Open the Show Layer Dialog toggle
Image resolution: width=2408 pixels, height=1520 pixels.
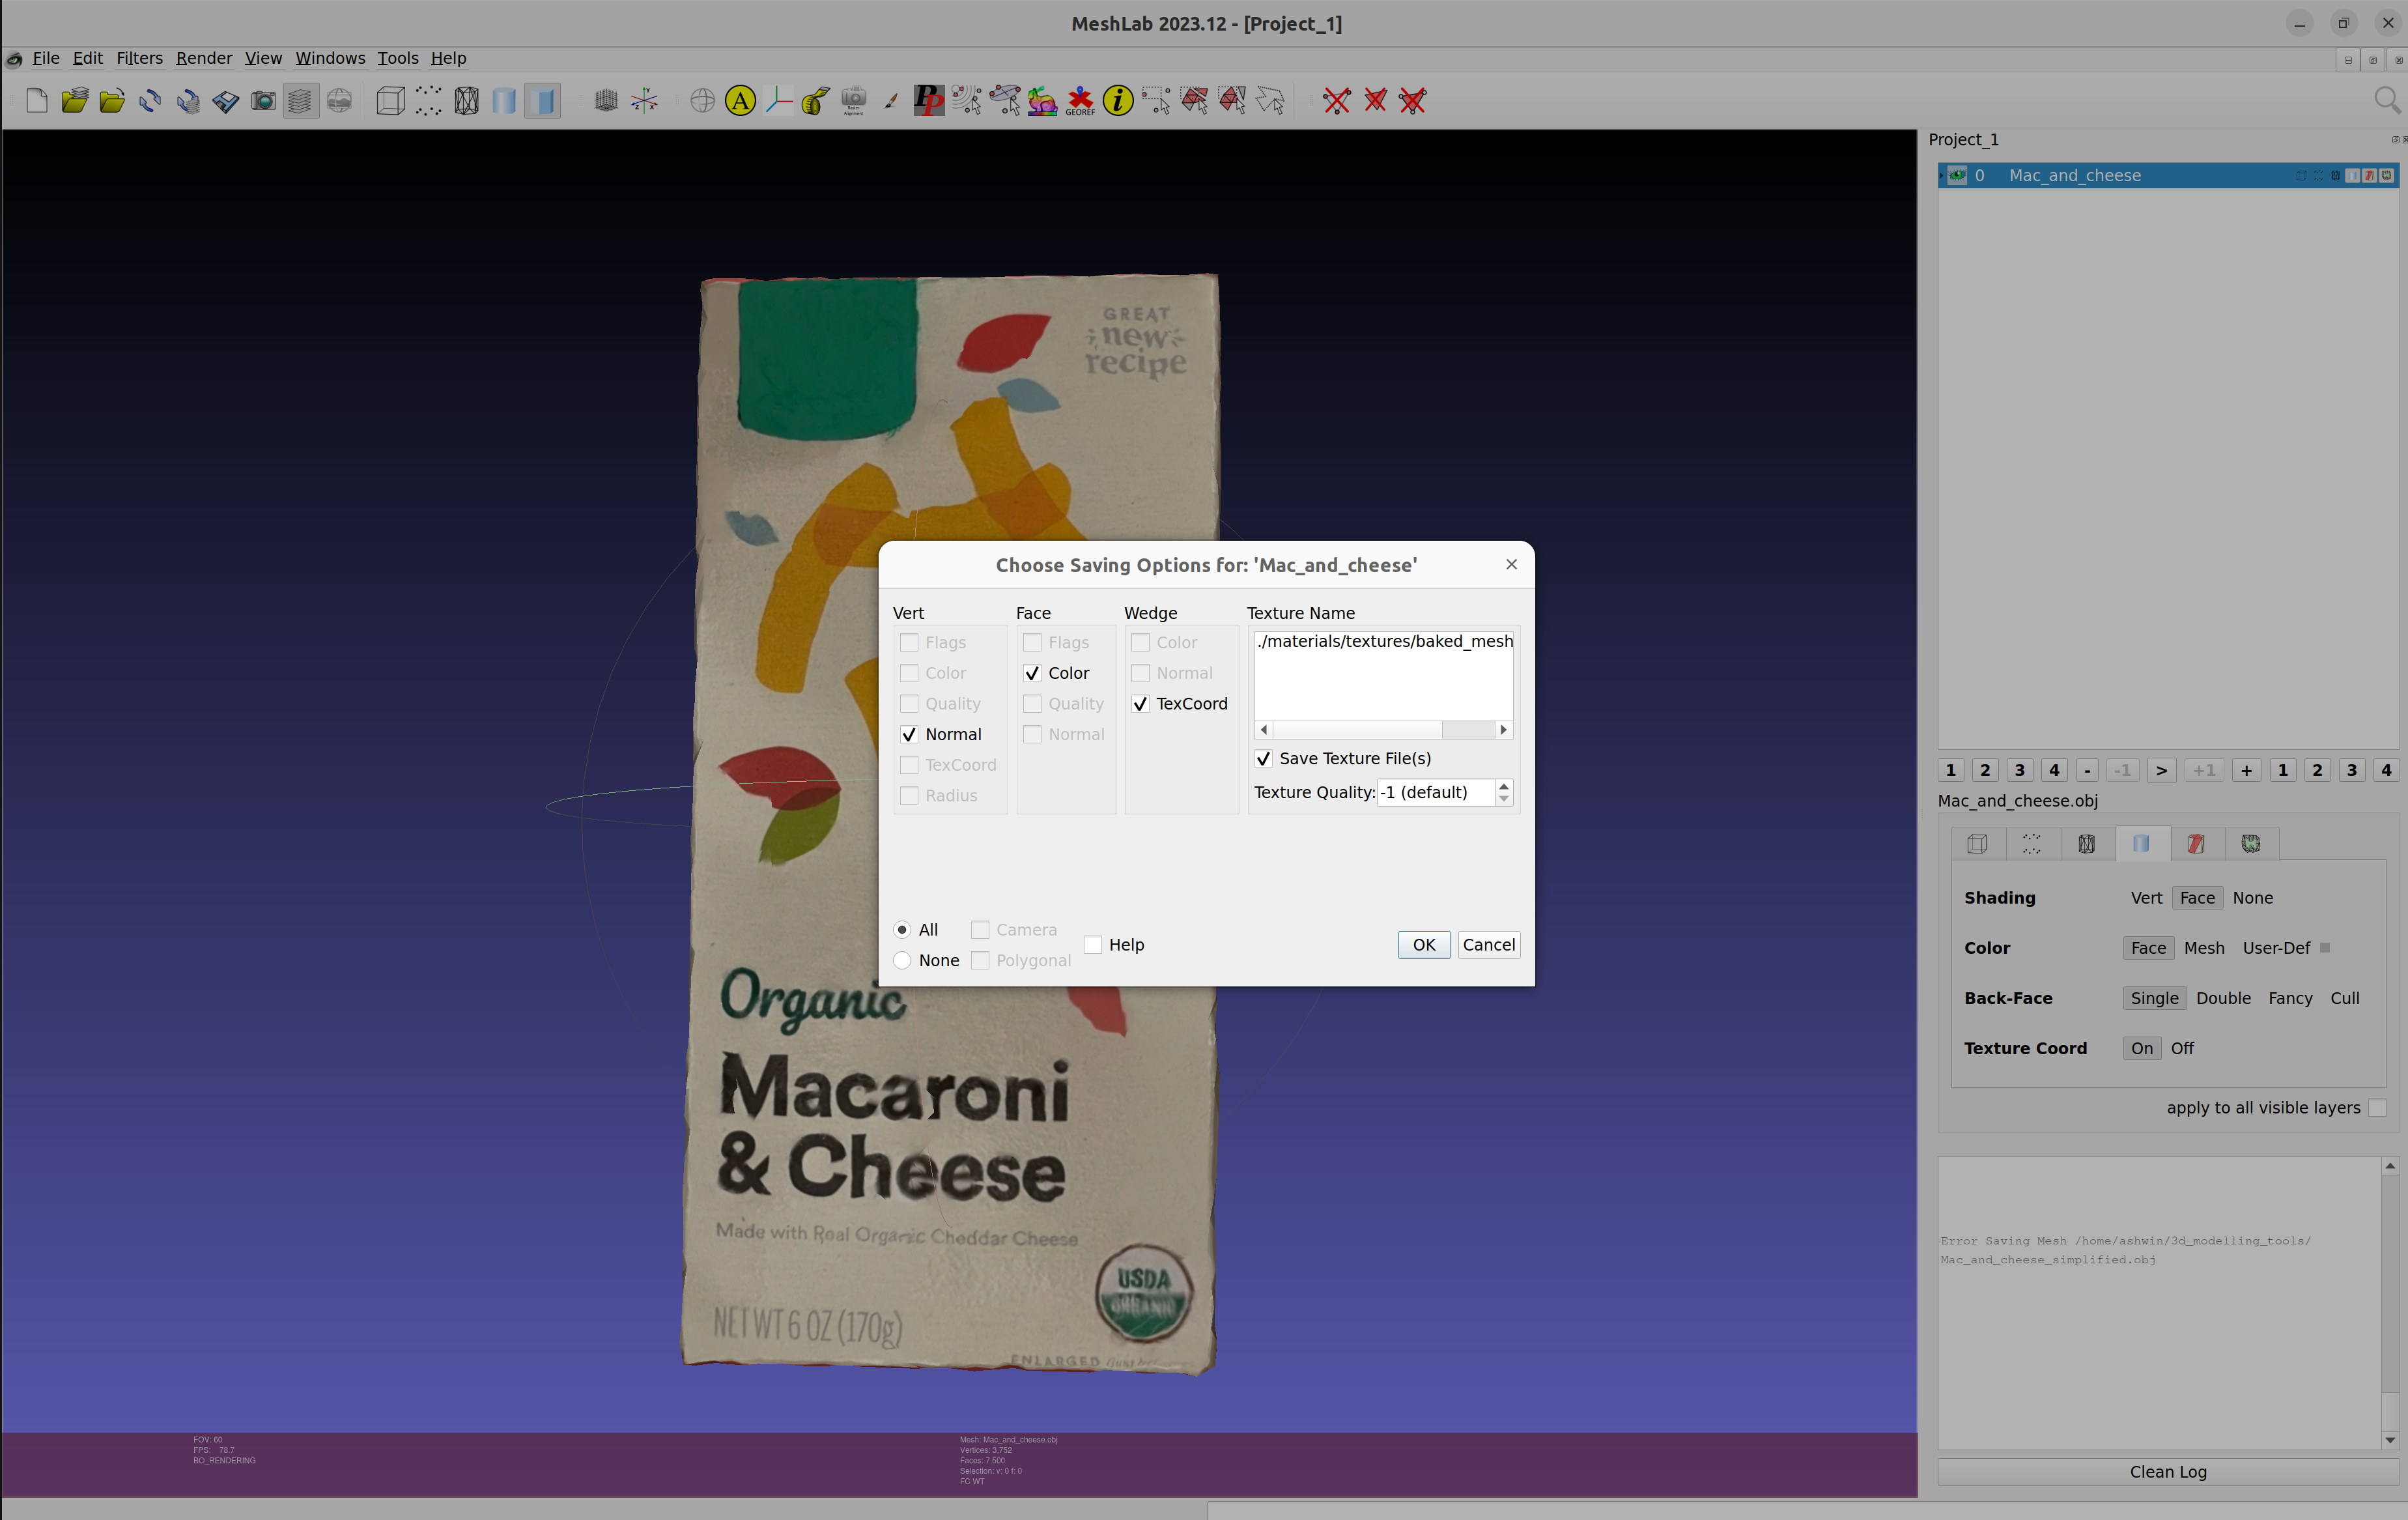pyautogui.click(x=301, y=100)
